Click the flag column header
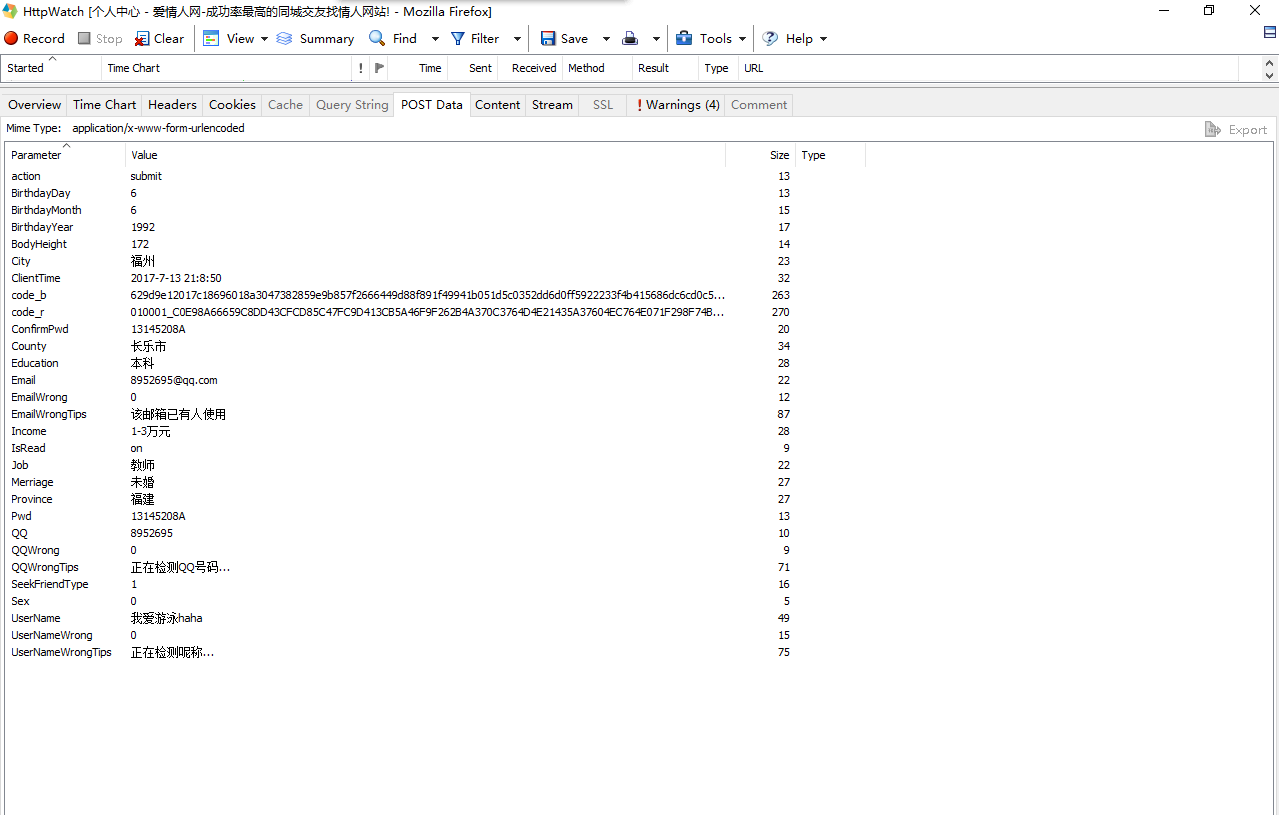 (378, 68)
